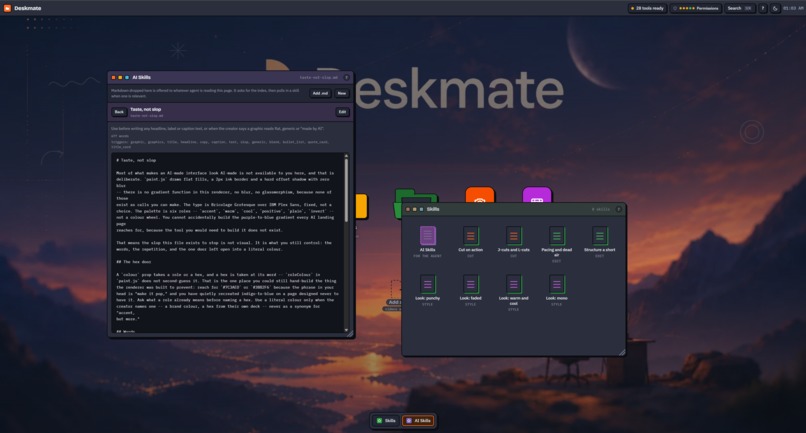Click help icon in AI Skills window title bar

click(x=346, y=78)
